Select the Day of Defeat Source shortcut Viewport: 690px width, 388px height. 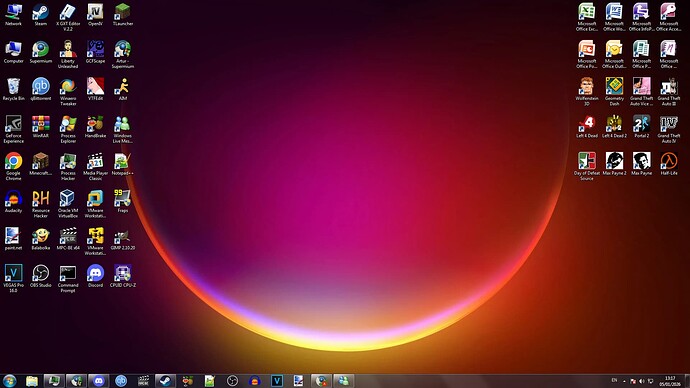pos(587,167)
